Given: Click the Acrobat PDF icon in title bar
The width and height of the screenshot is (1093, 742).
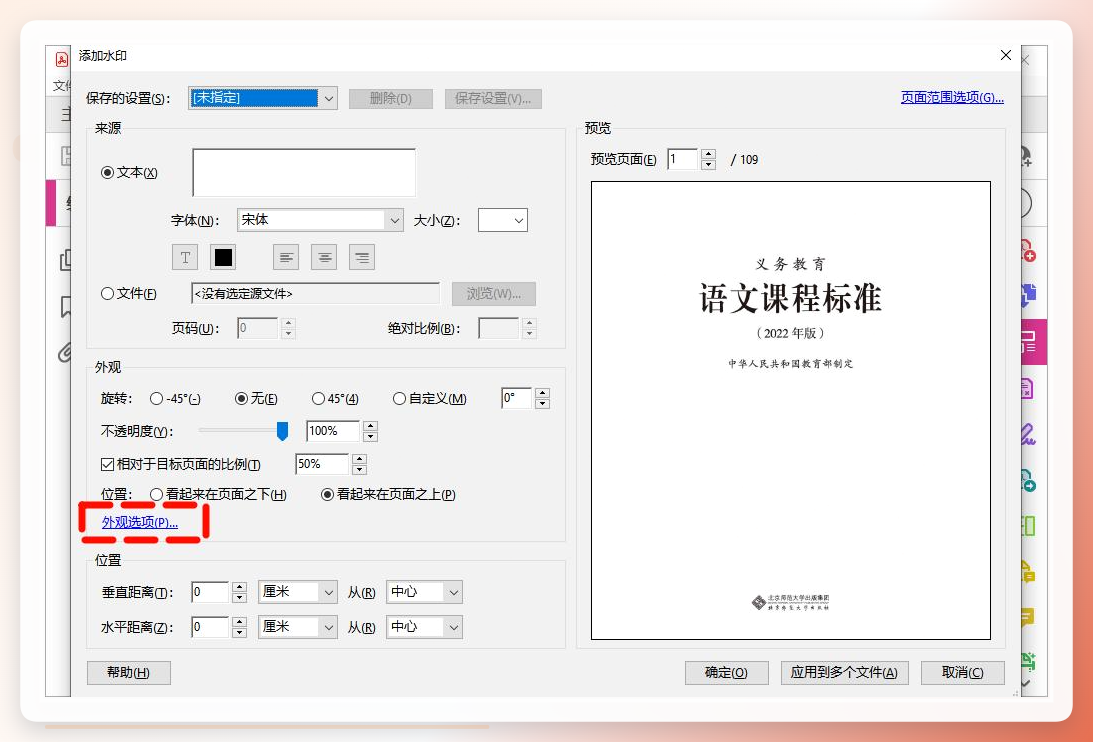Looking at the screenshot, I should click(63, 59).
